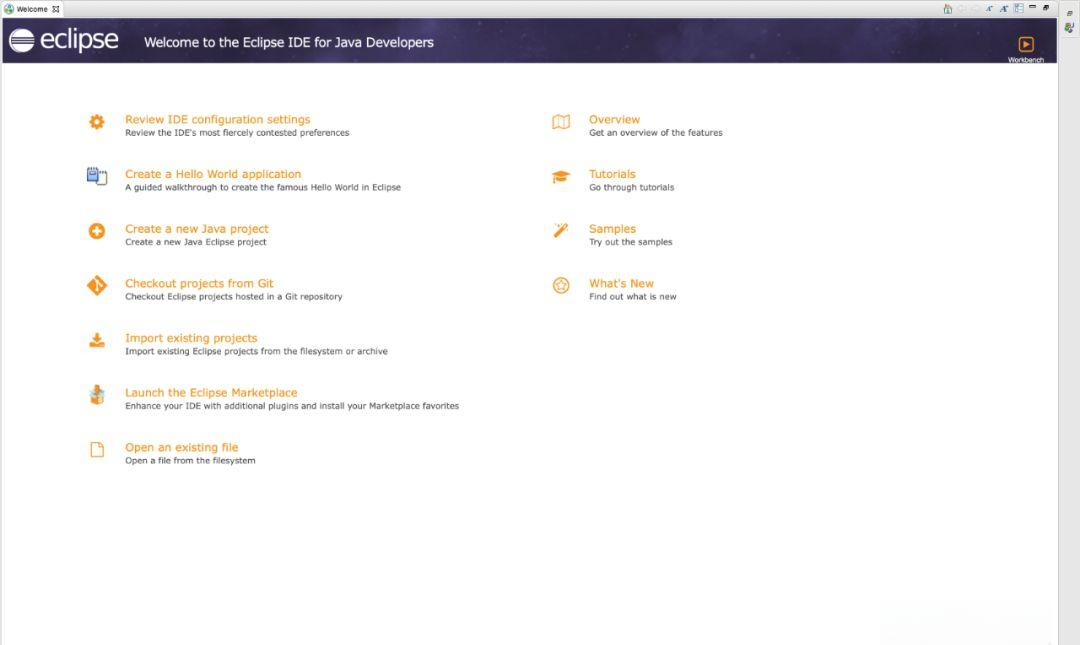This screenshot has width=1080, height=645.
Task: Click the Overview map icon
Action: [561, 122]
